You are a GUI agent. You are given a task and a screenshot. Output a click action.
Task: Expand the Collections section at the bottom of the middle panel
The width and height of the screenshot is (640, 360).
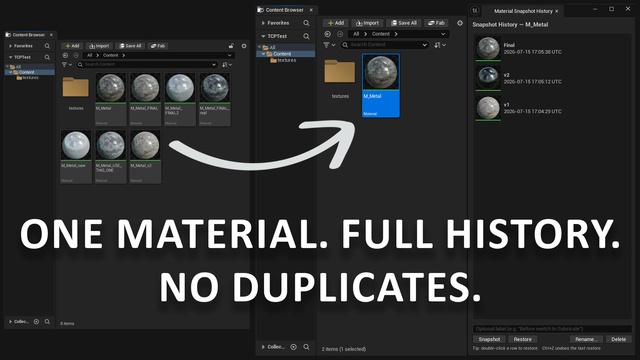pyautogui.click(x=263, y=347)
